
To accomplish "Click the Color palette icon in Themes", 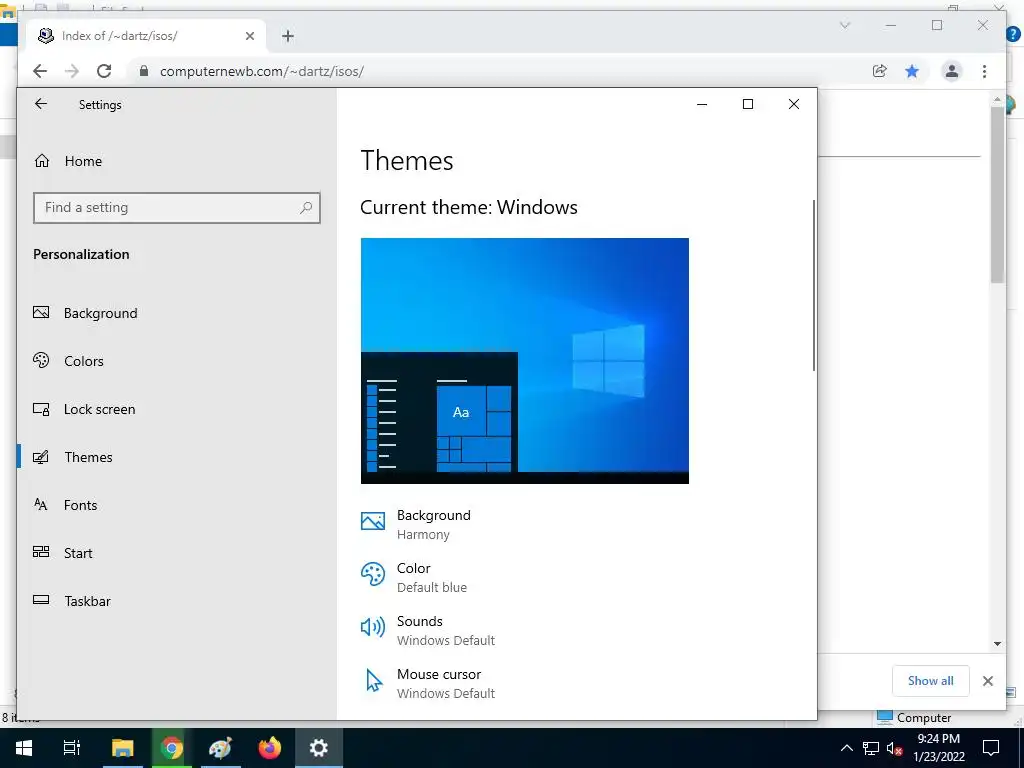I will (x=373, y=574).
